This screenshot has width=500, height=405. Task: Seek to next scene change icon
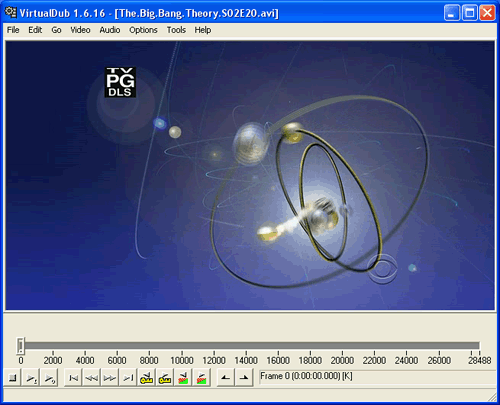pyautogui.click(x=202, y=378)
